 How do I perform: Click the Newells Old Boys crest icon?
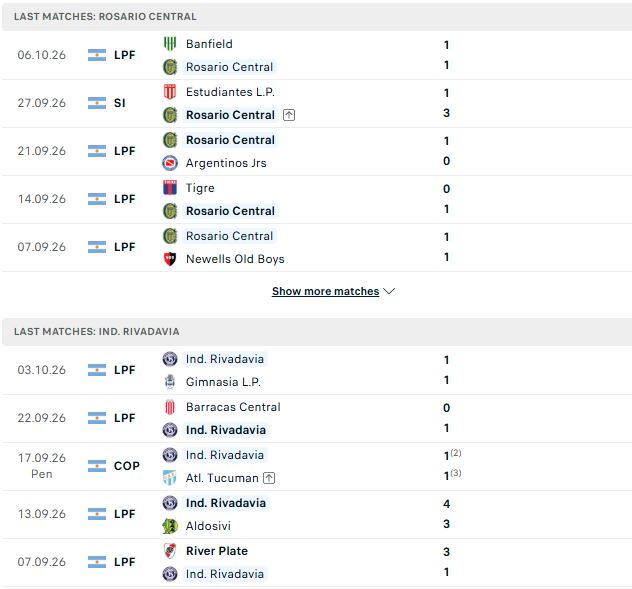[x=170, y=259]
